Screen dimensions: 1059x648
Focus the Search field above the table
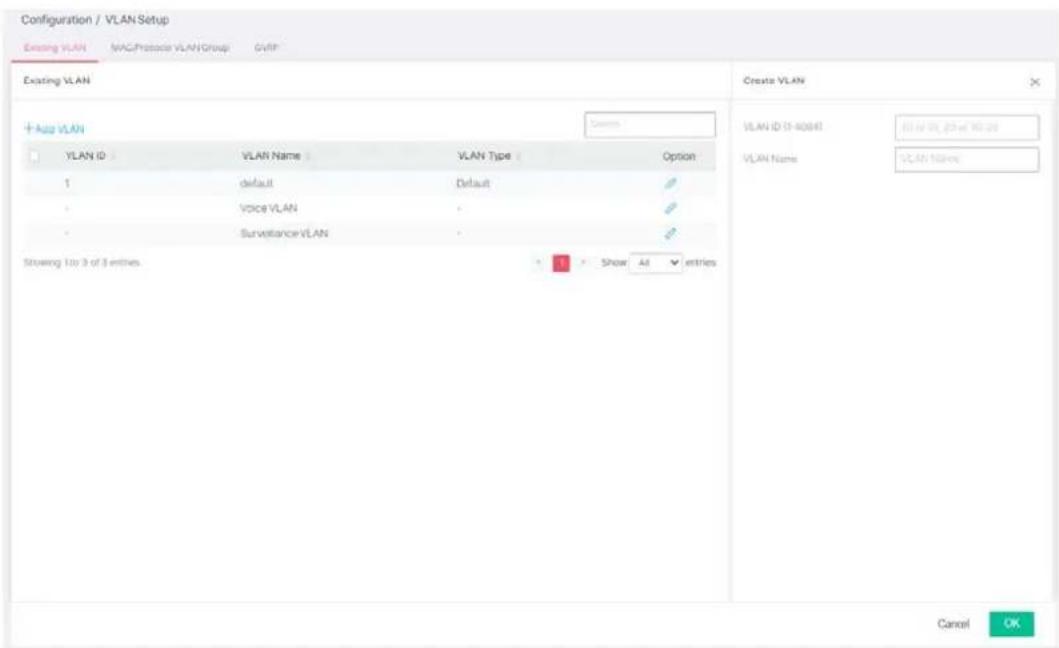650,124
